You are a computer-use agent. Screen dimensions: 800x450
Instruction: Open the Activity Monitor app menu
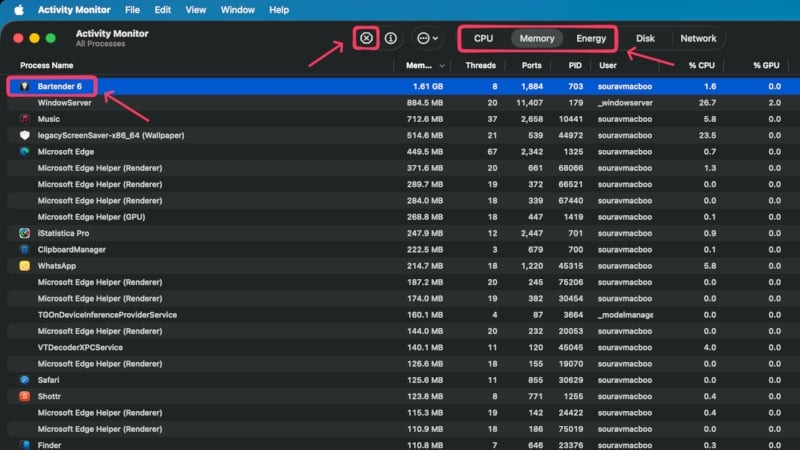(x=74, y=10)
